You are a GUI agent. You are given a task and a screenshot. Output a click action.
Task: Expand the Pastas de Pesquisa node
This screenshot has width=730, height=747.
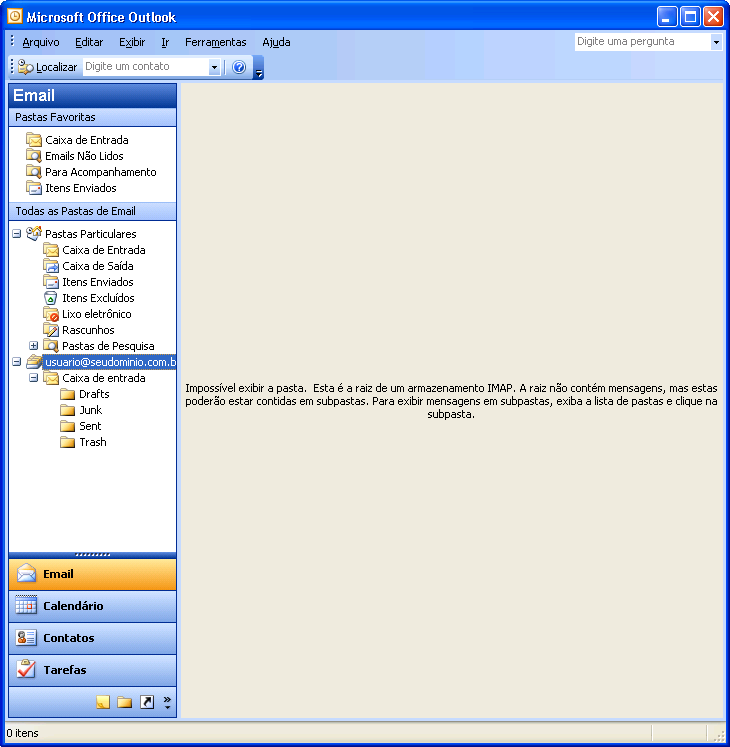point(34,346)
